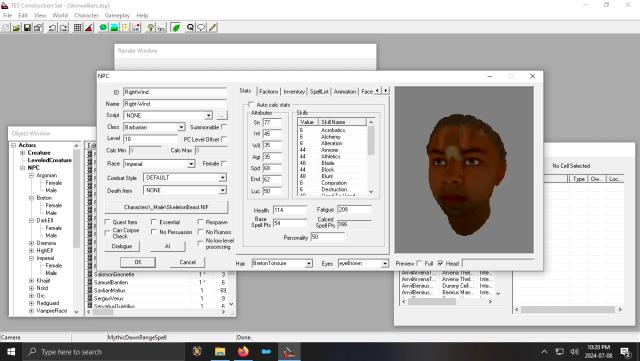The height and width of the screenshot is (361, 640).
Task: Check the PC Level Offset checkbox
Action: (x=224, y=139)
